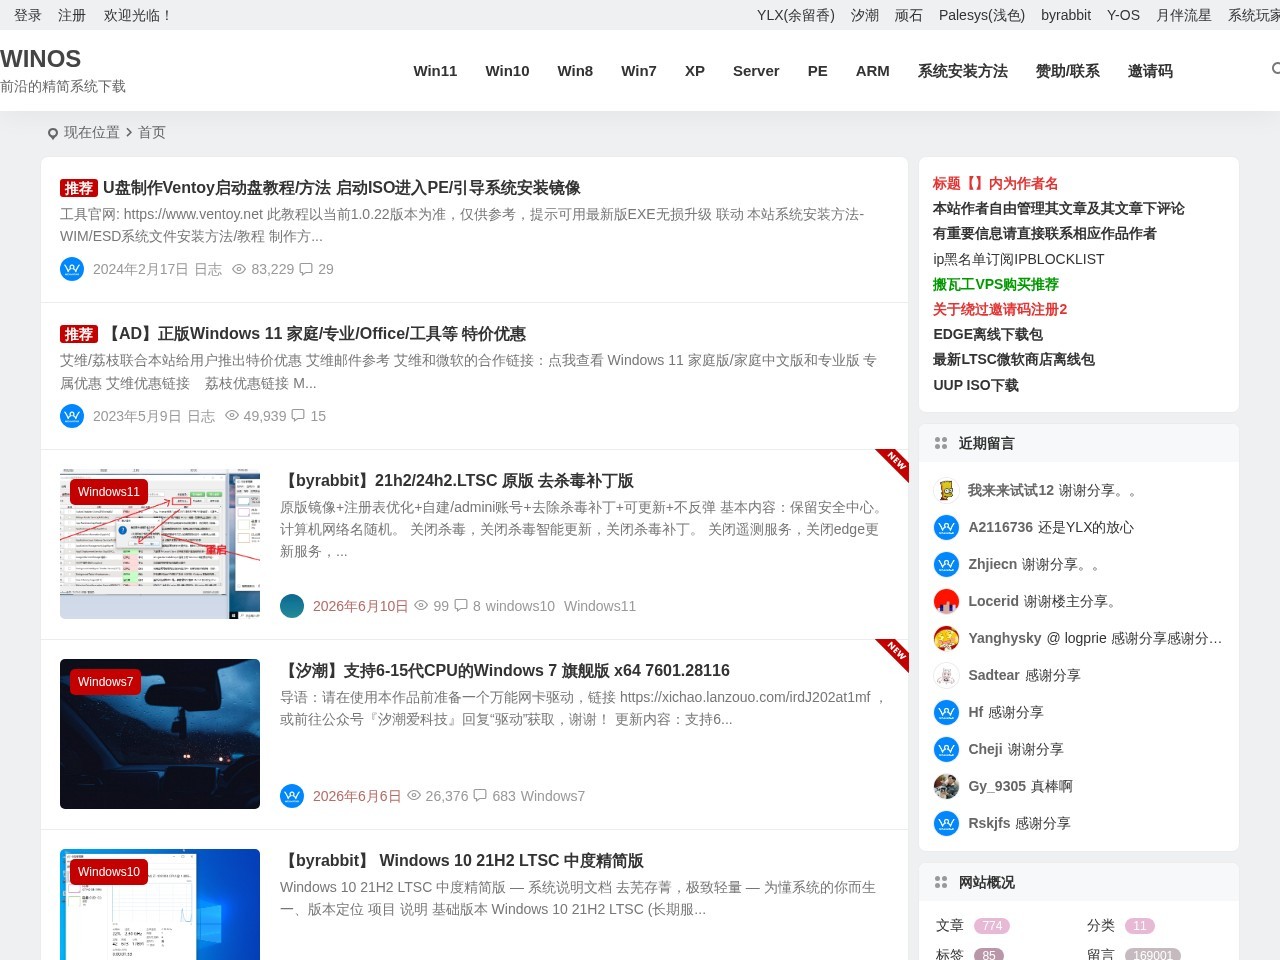
Task: Open the 系统安装方法 menu item
Action: click(x=963, y=71)
